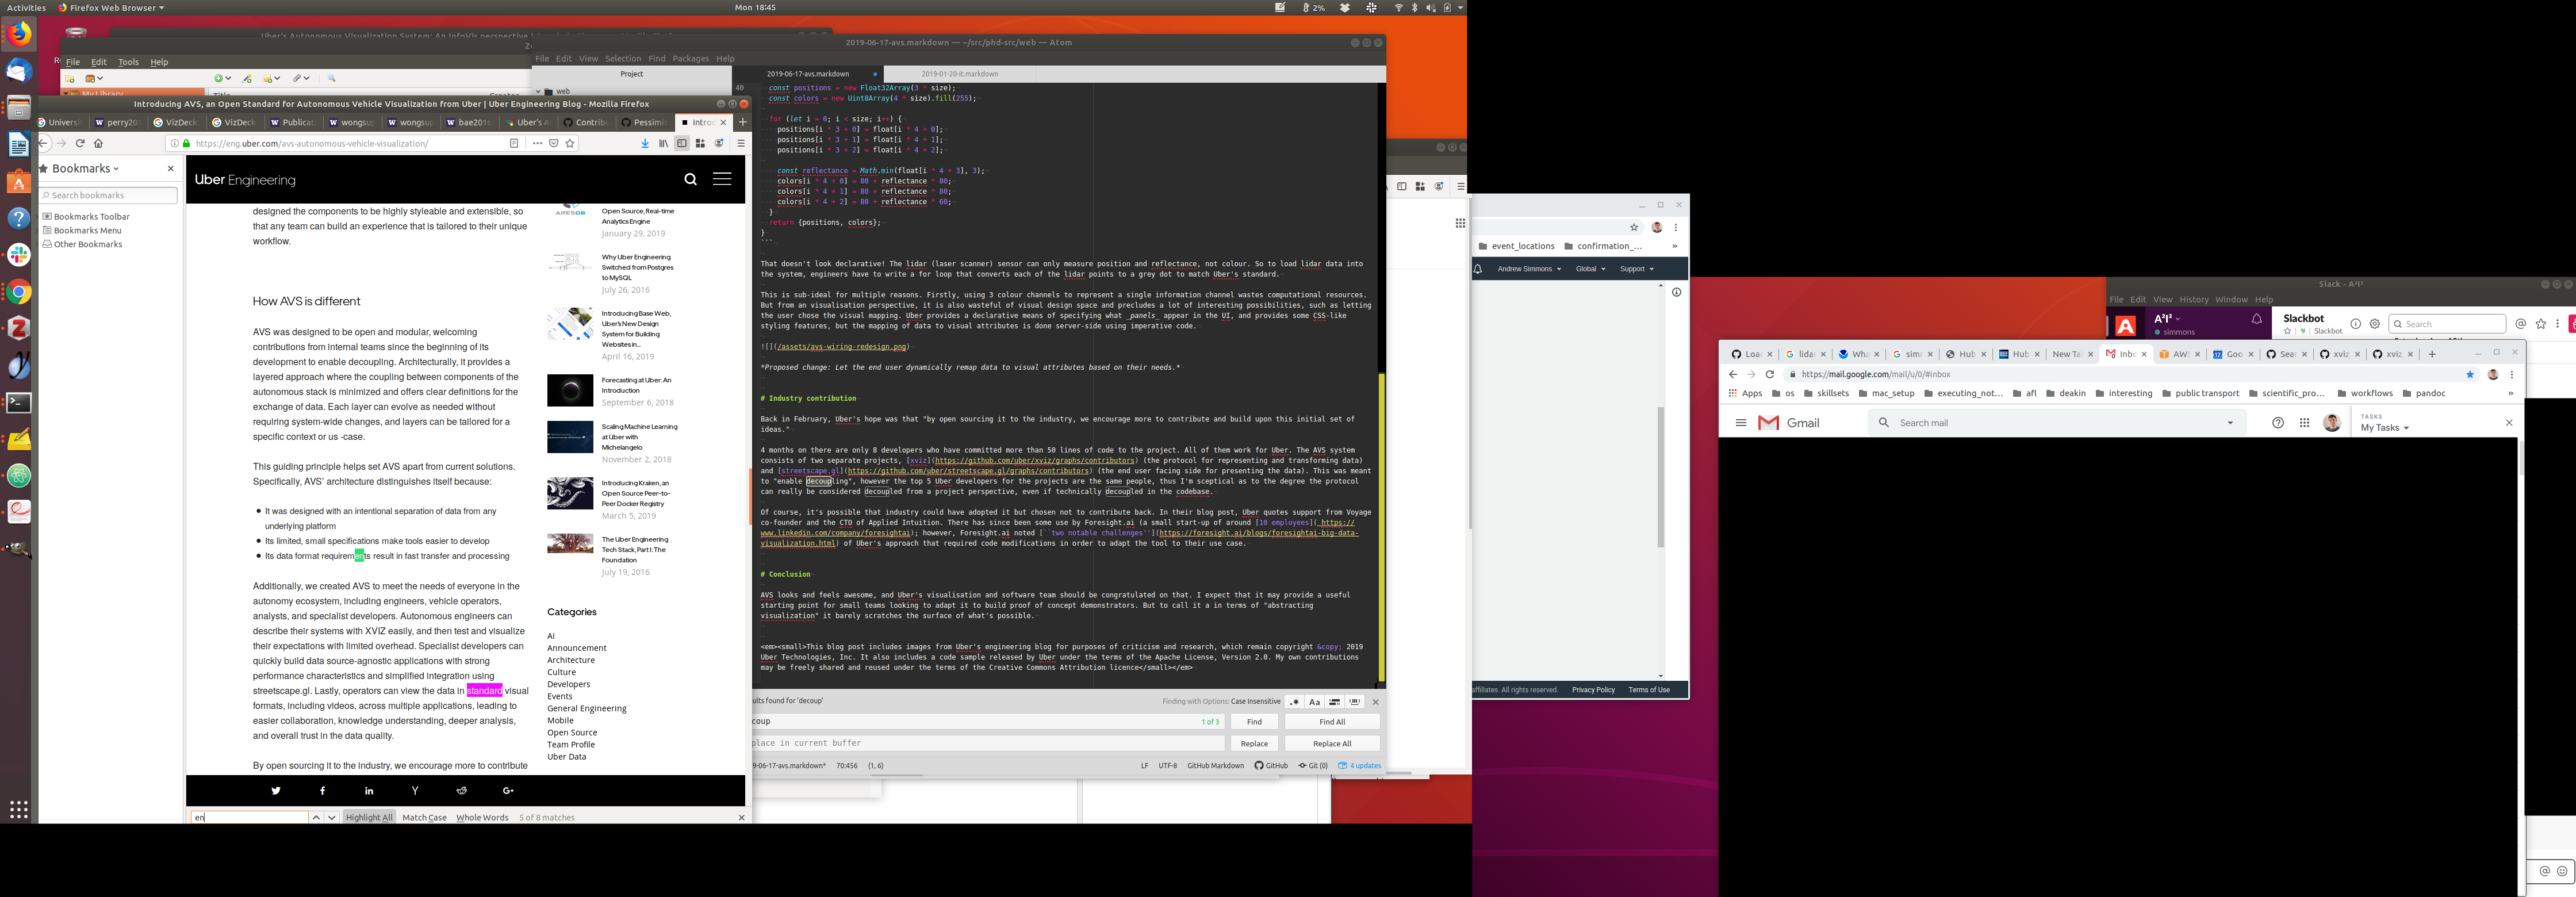Click the Uber Engineering search magnifier icon
The height and width of the screenshot is (897, 2576).
[x=690, y=179]
